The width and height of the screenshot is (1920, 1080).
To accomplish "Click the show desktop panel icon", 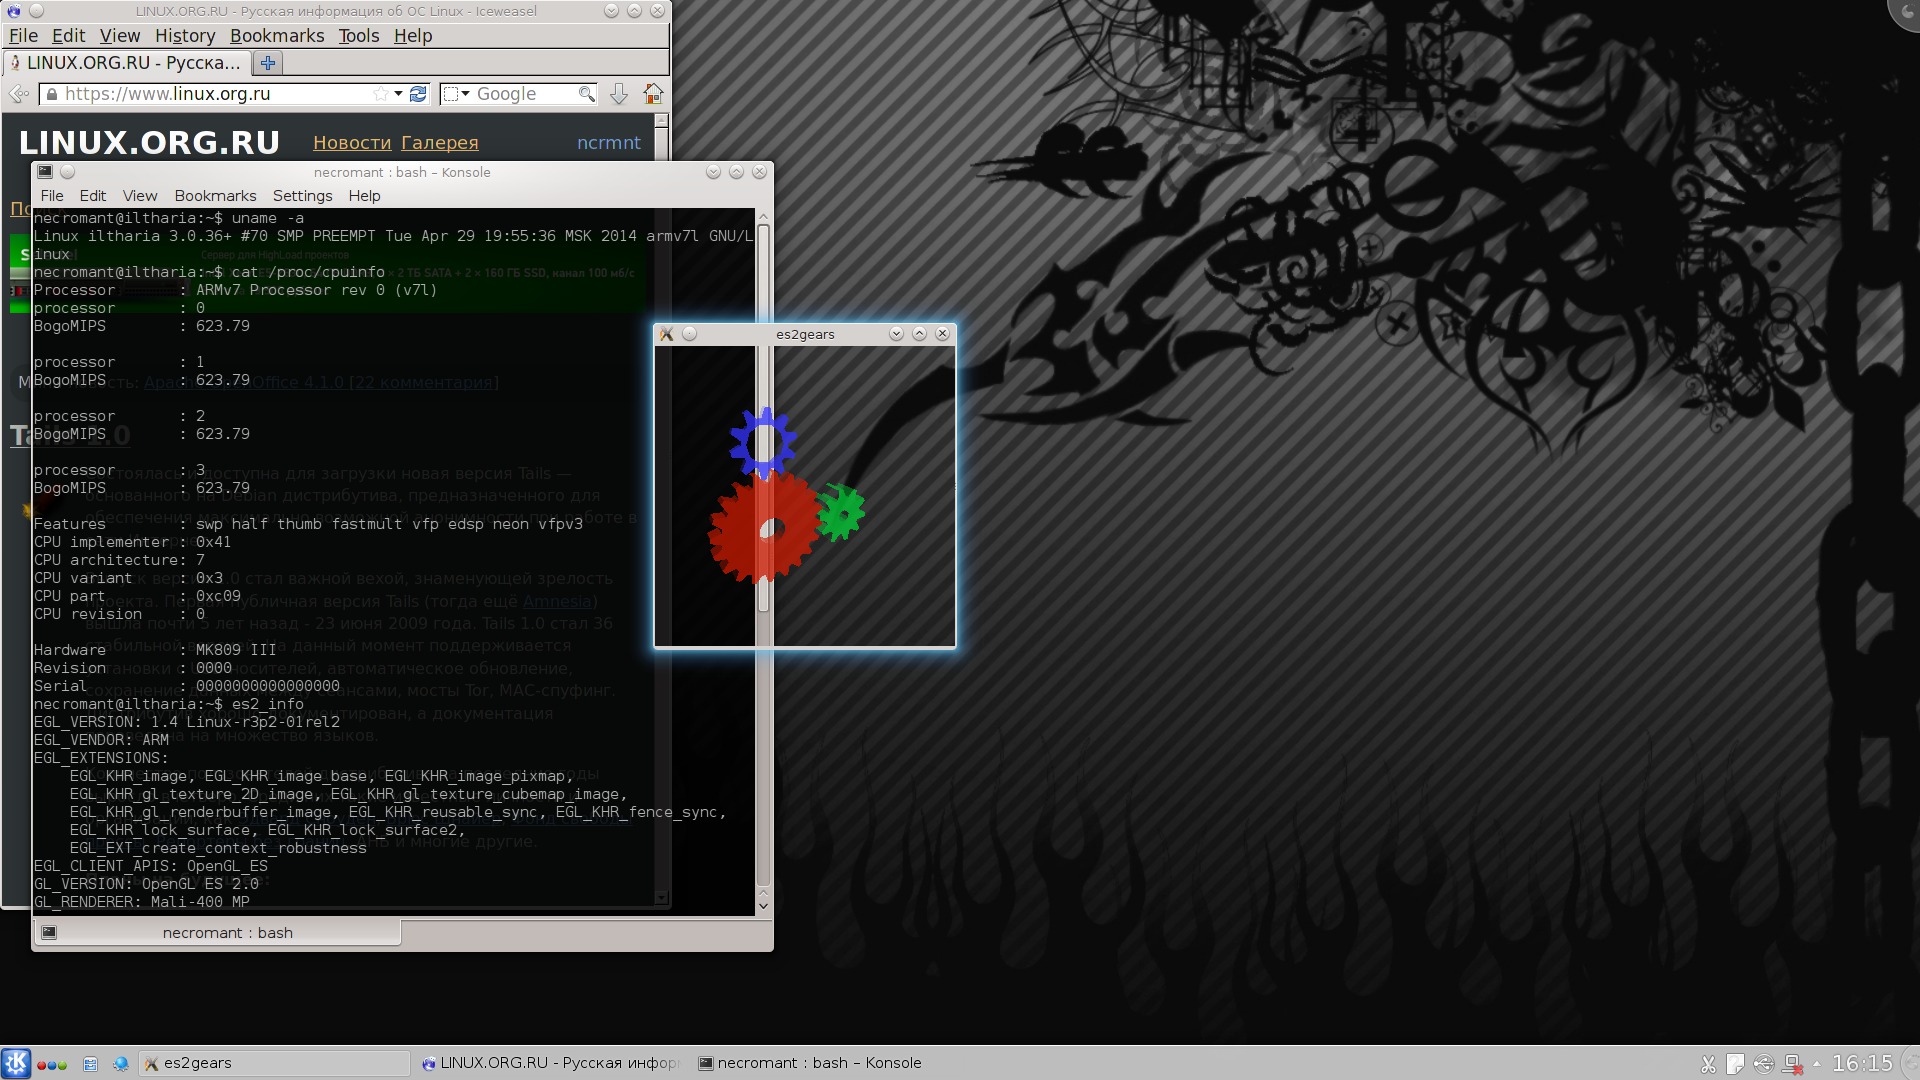I will tap(90, 1064).
